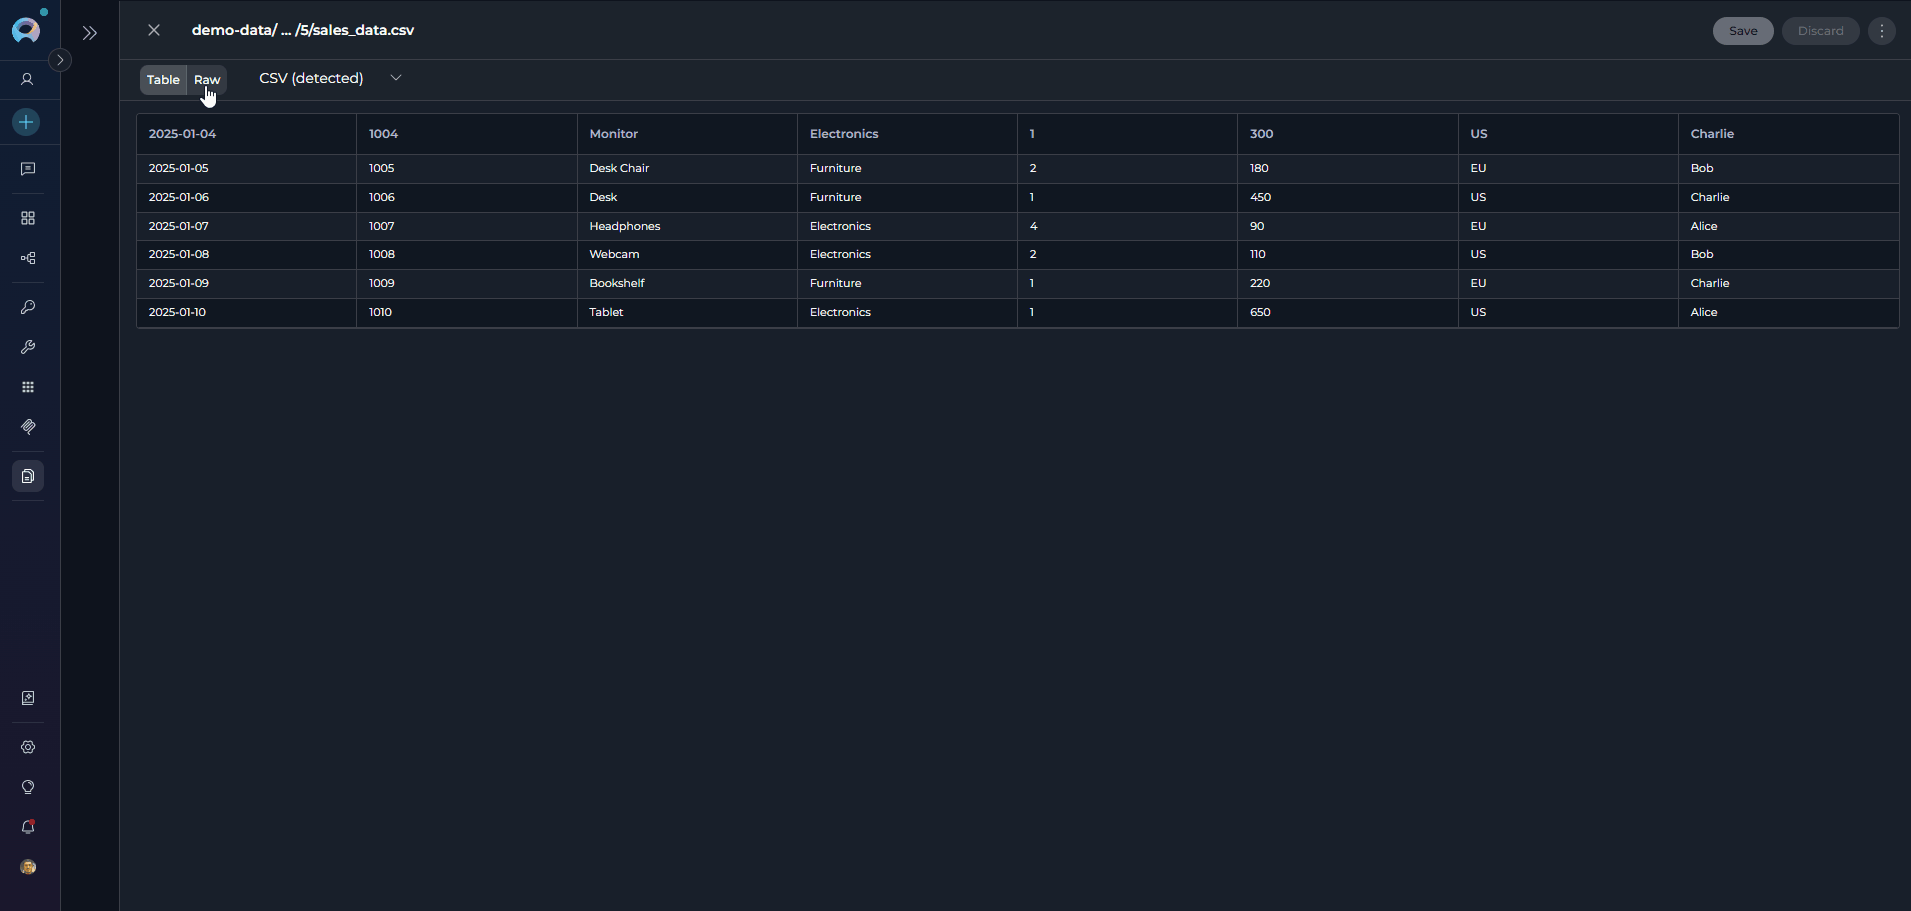1911x911 pixels.
Task: Open the chat message icon in sidebar
Action: (x=28, y=169)
